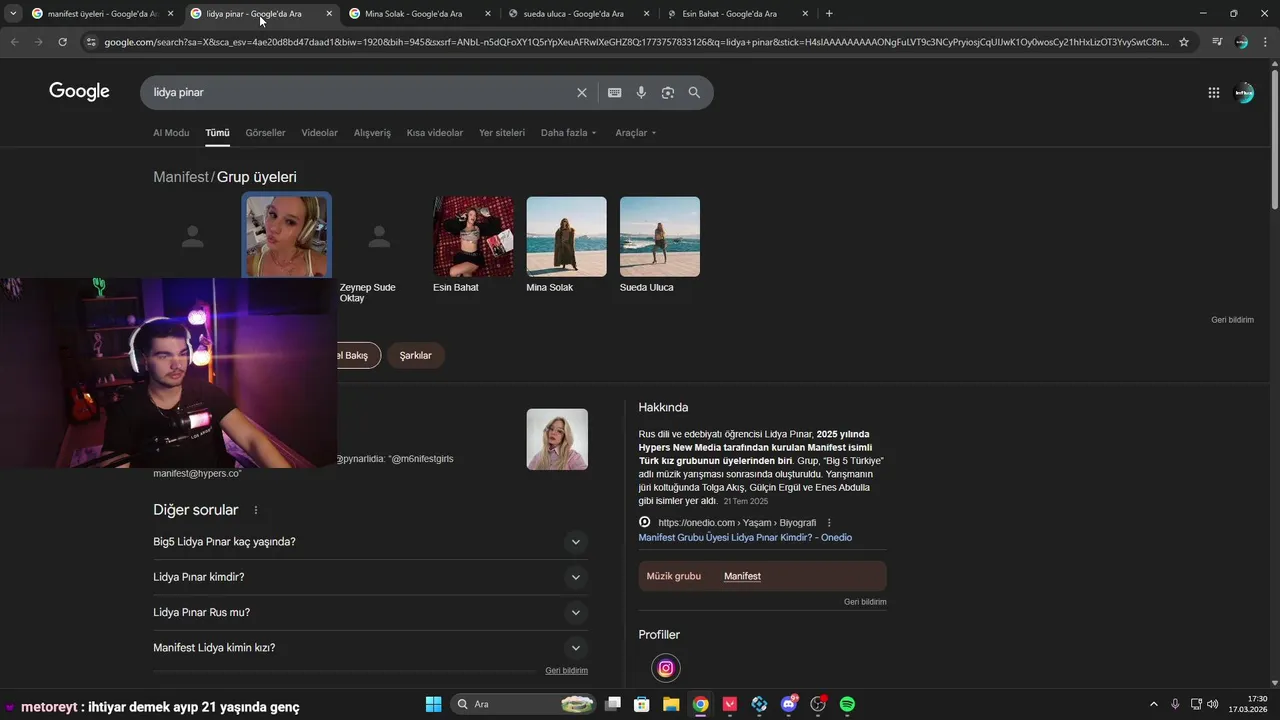Open the Manifest music group link
This screenshot has height=720, width=1280.
pos(742,576)
